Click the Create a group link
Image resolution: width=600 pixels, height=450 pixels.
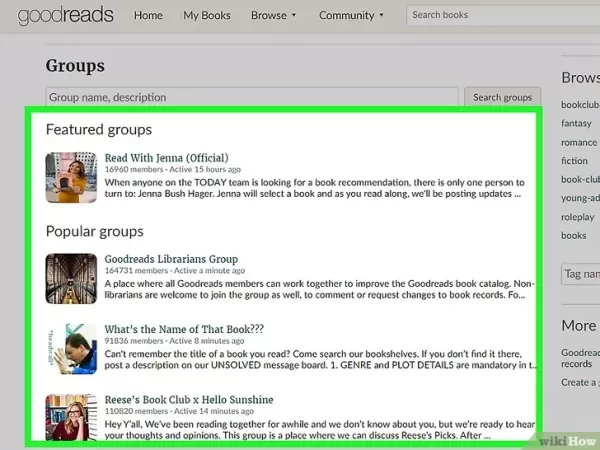580,382
